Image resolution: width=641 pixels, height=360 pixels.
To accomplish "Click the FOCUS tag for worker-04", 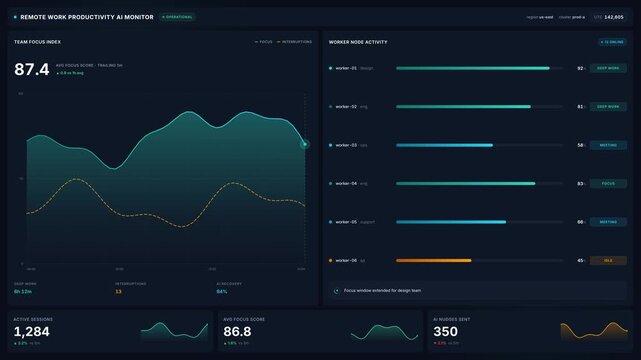I will pos(608,183).
